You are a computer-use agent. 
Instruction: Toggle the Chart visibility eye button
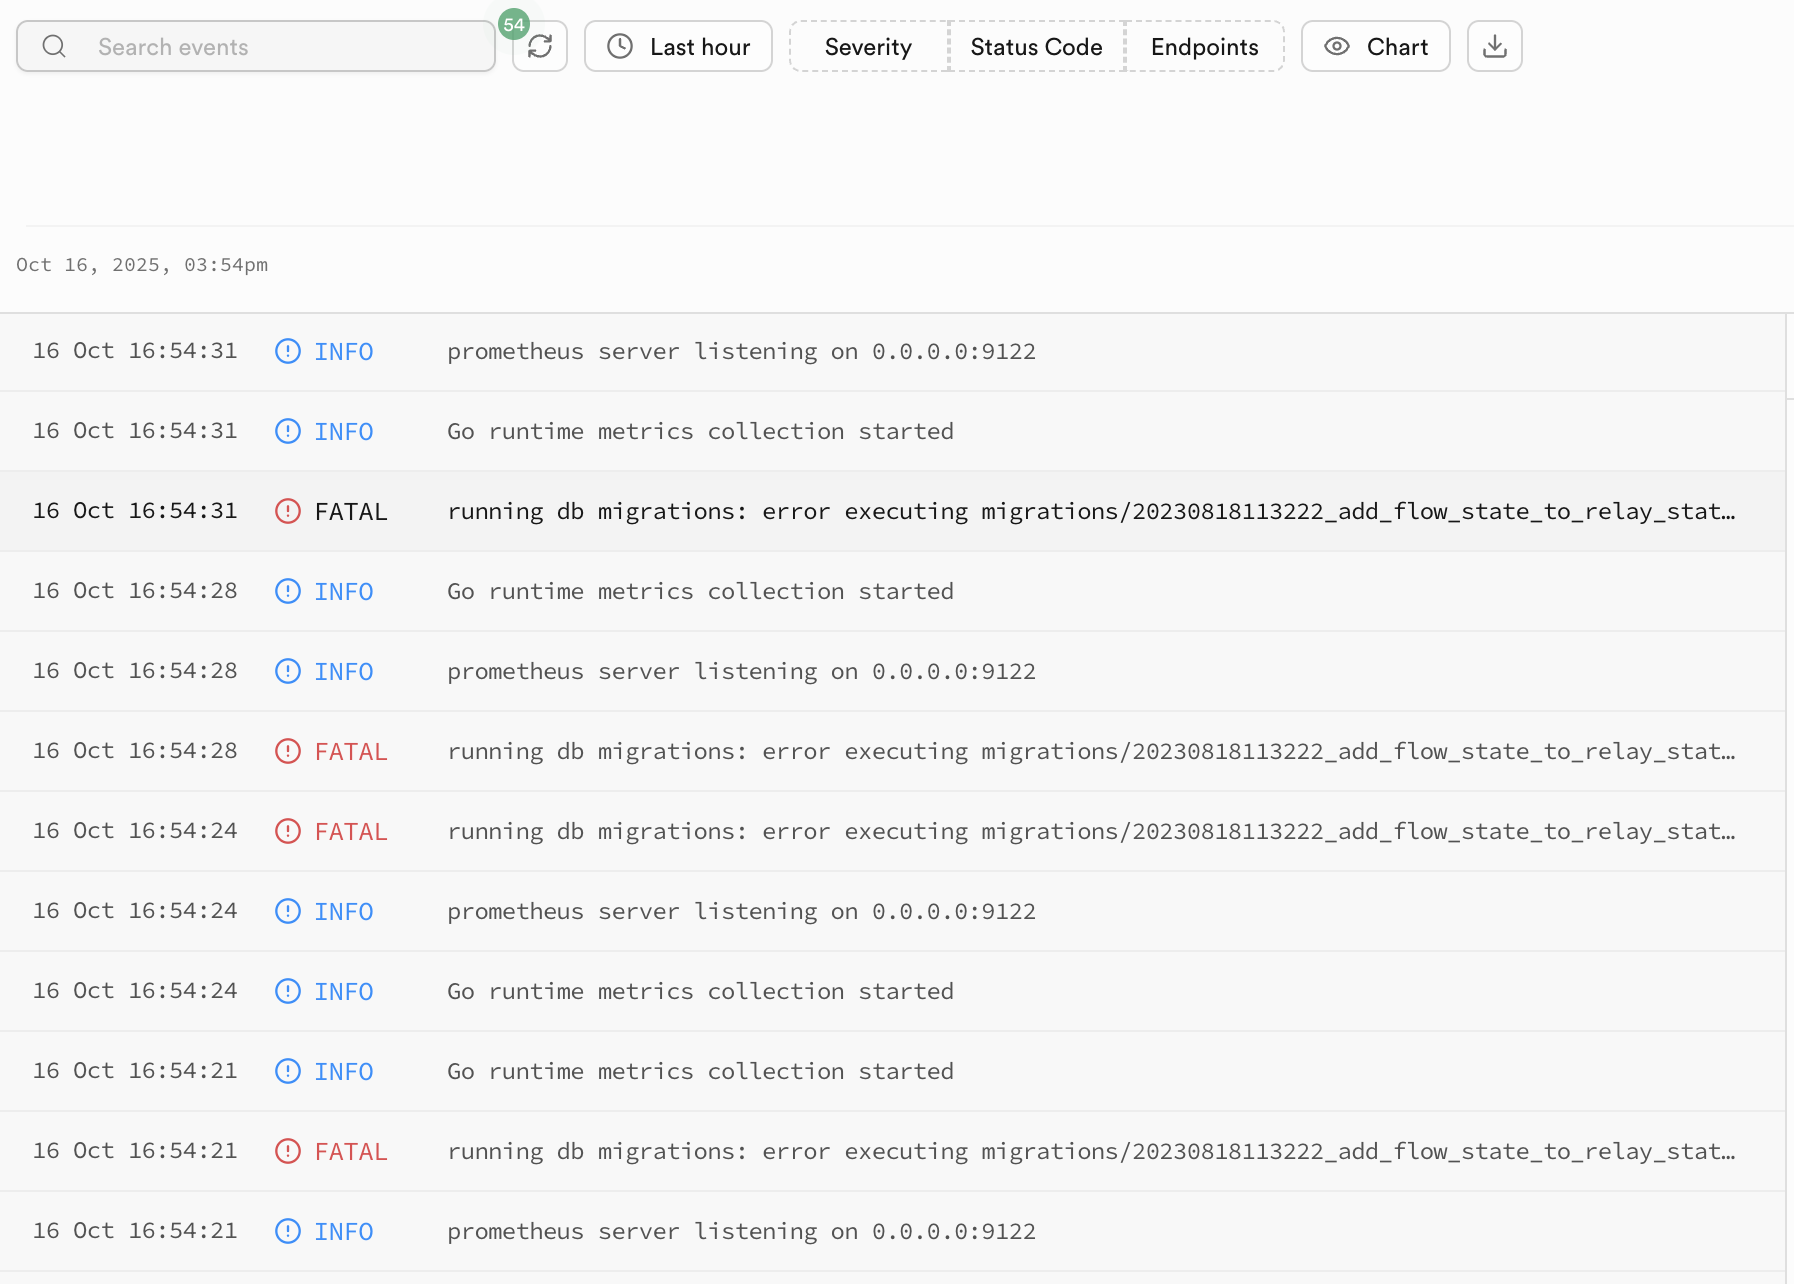[x=1375, y=47]
